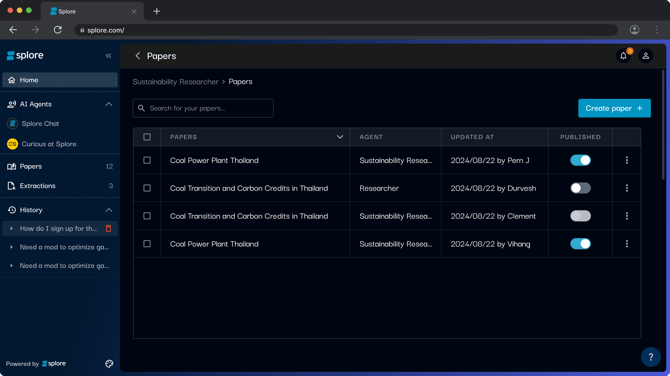The height and width of the screenshot is (376, 670).
Task: Delete the 'How do I sign up' history entry
Action: coord(108,229)
